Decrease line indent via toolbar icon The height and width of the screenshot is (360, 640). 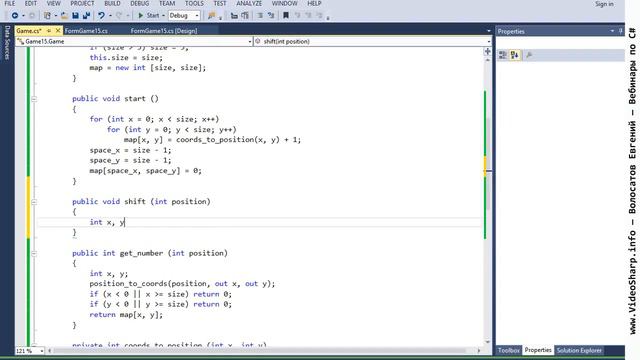point(260,16)
